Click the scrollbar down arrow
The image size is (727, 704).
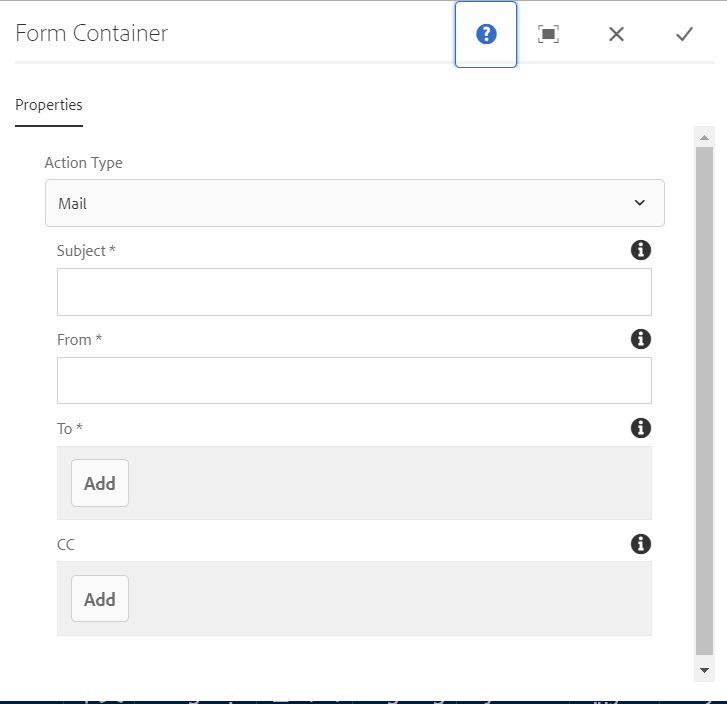[704, 670]
